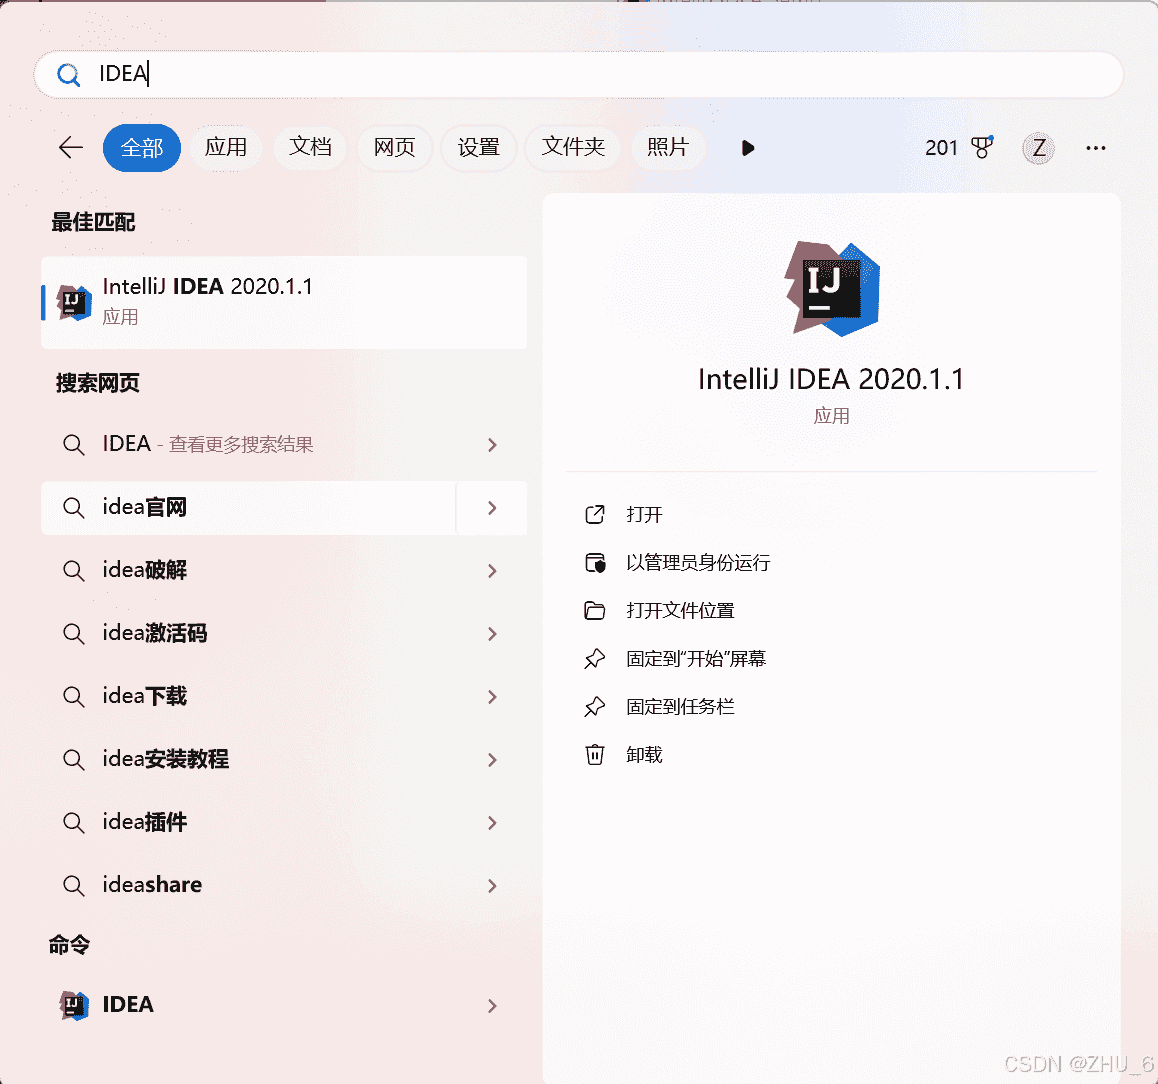Click the magnifier icon beside idea下载
Viewport: 1158px width, 1084px height.
(73, 696)
